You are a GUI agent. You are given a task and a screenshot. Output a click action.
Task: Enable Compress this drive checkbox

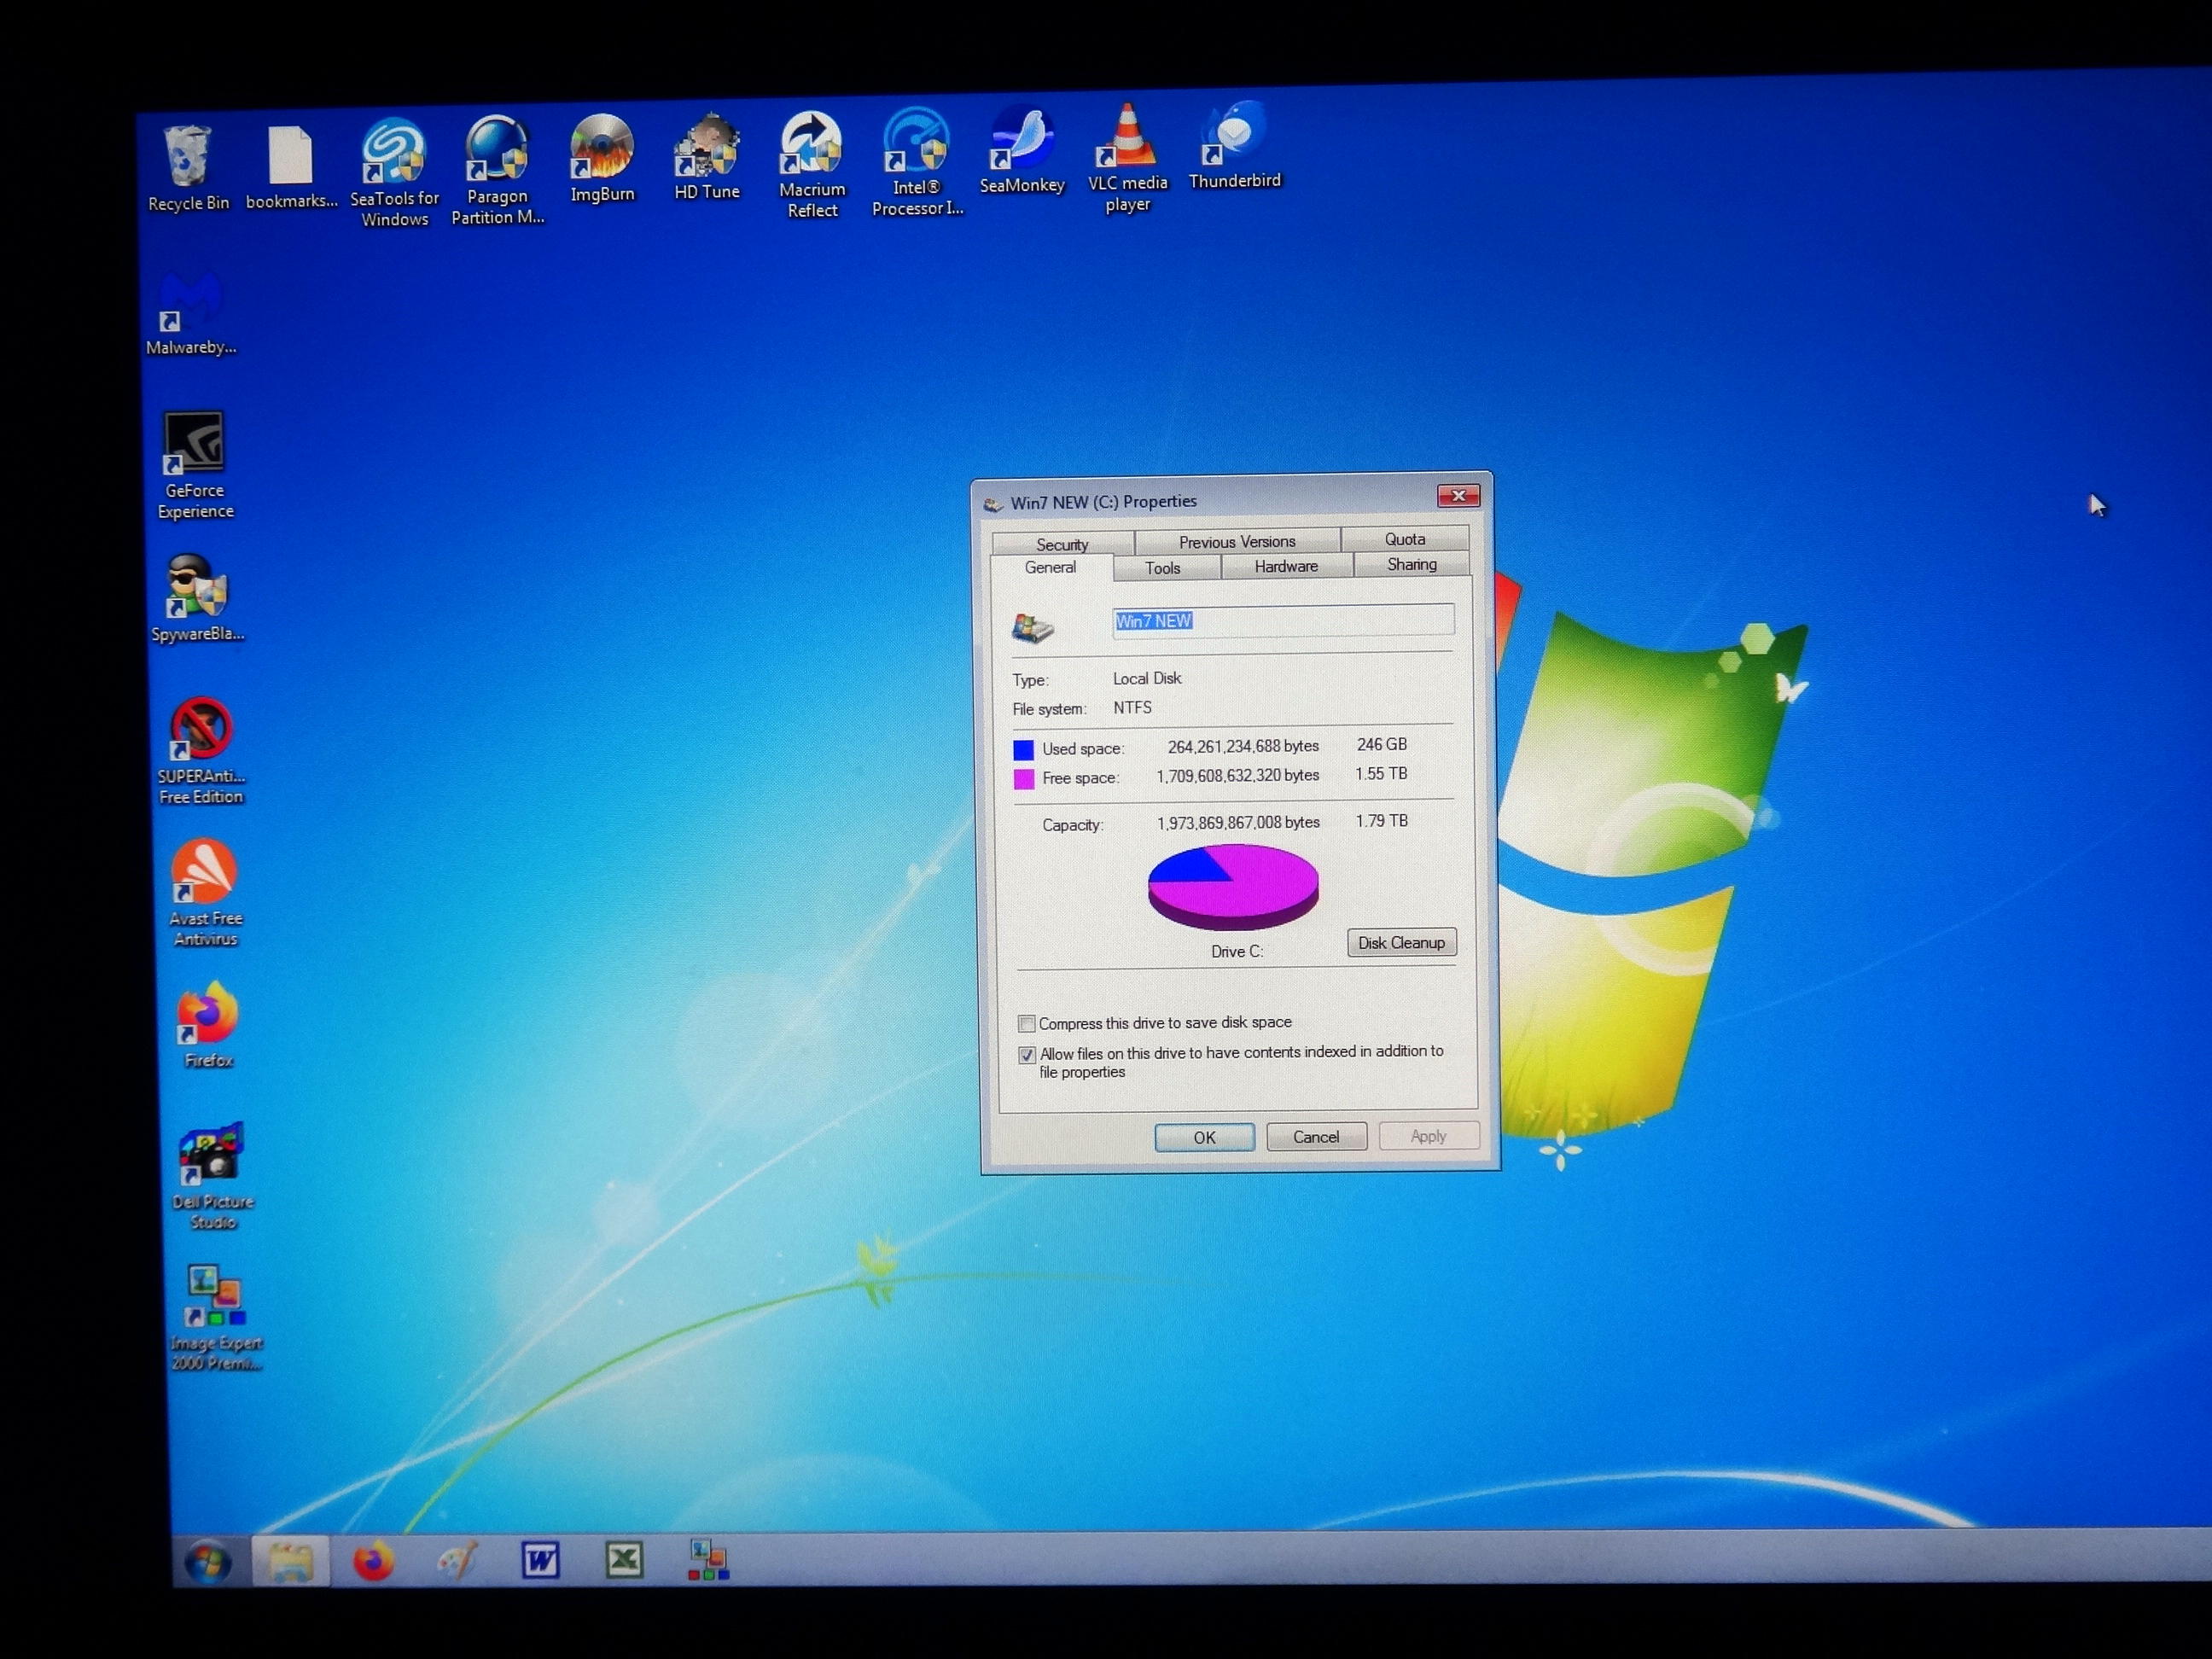point(1026,1023)
